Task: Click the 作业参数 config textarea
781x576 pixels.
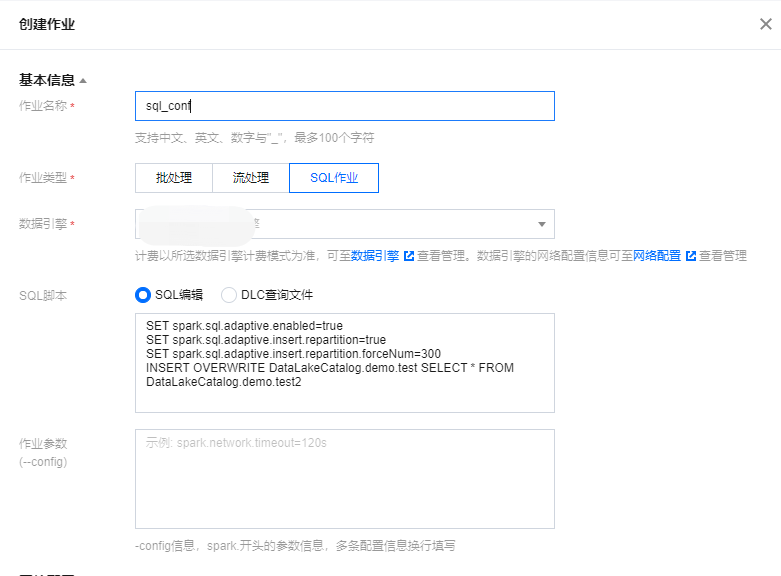Action: pos(345,479)
